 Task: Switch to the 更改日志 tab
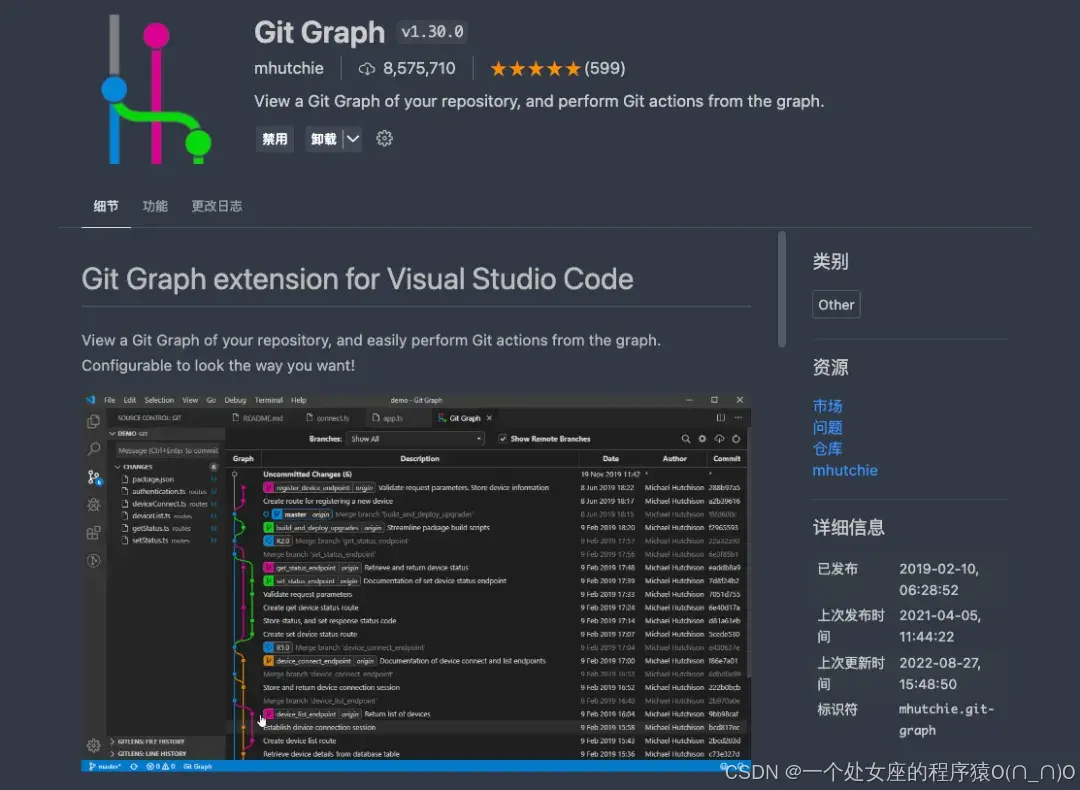[217, 206]
